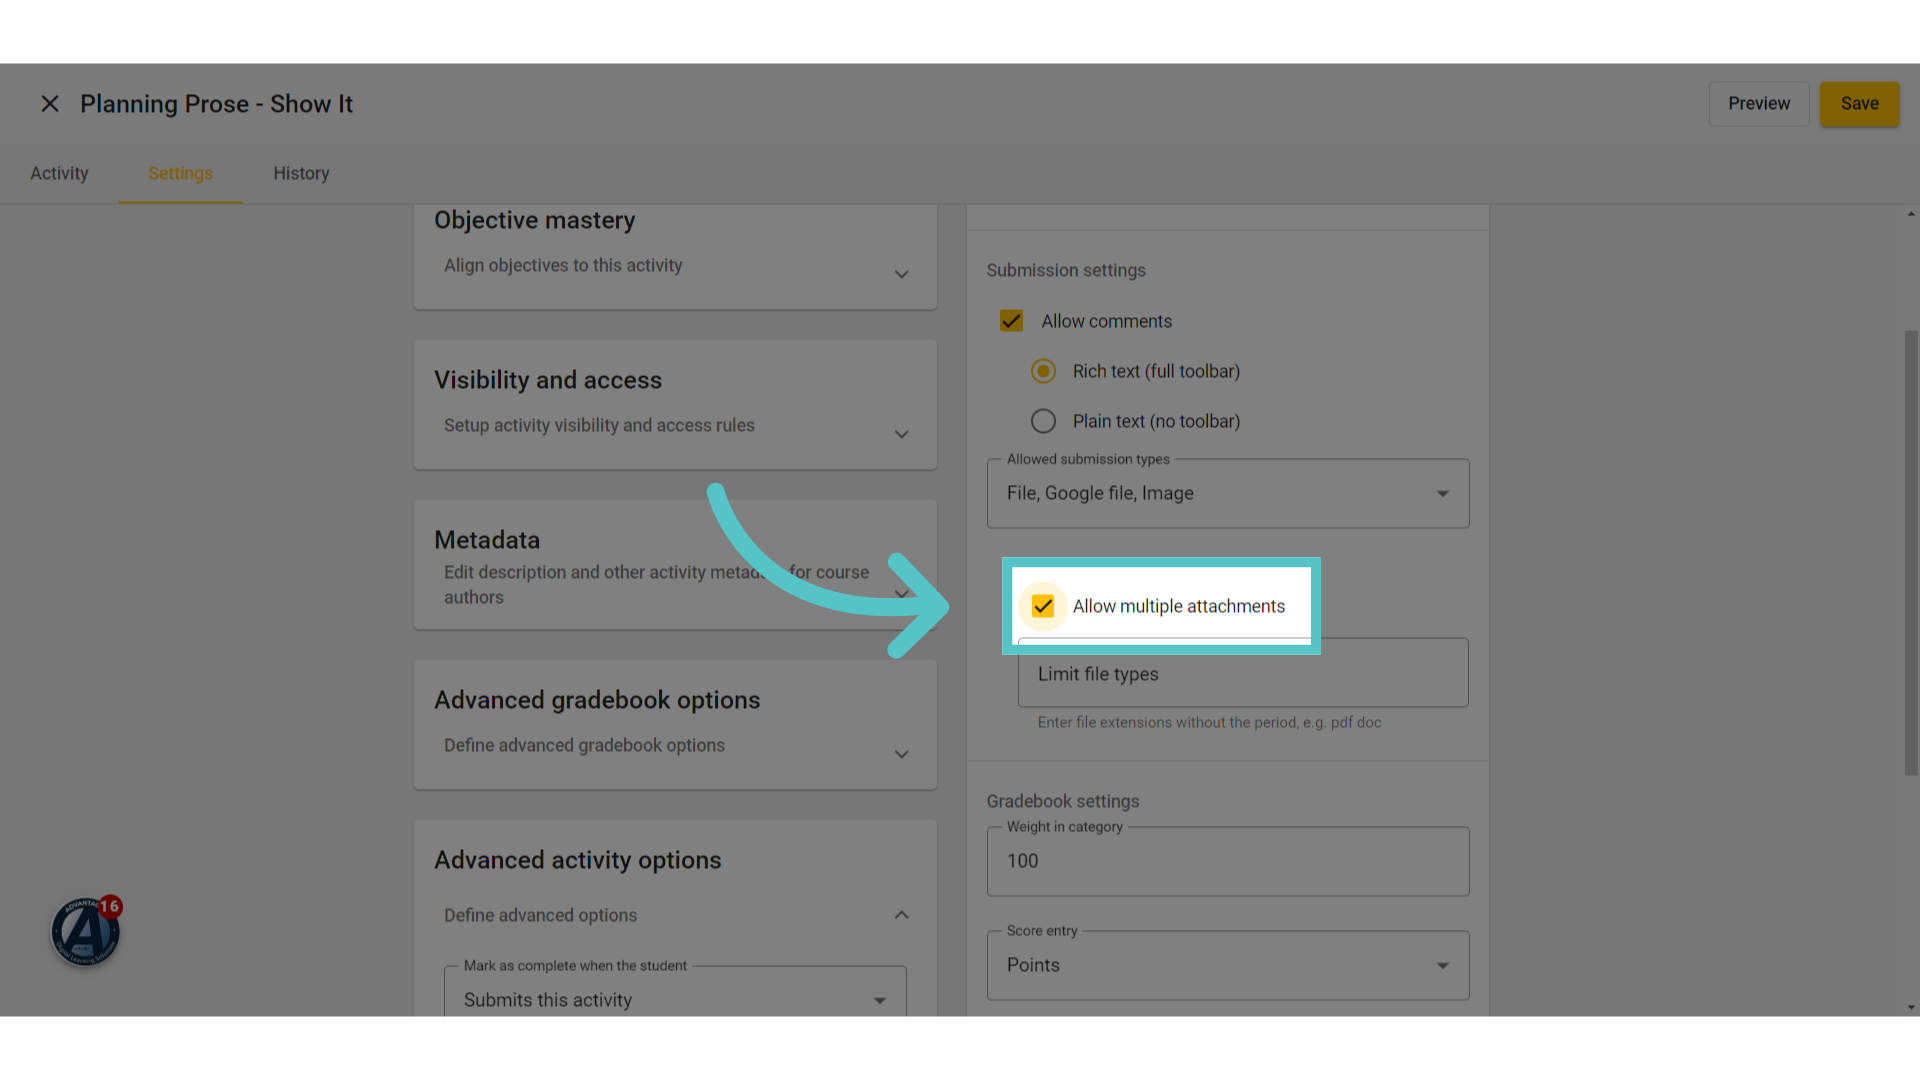Click the Weight in category field
1920x1080 pixels.
1228,861
